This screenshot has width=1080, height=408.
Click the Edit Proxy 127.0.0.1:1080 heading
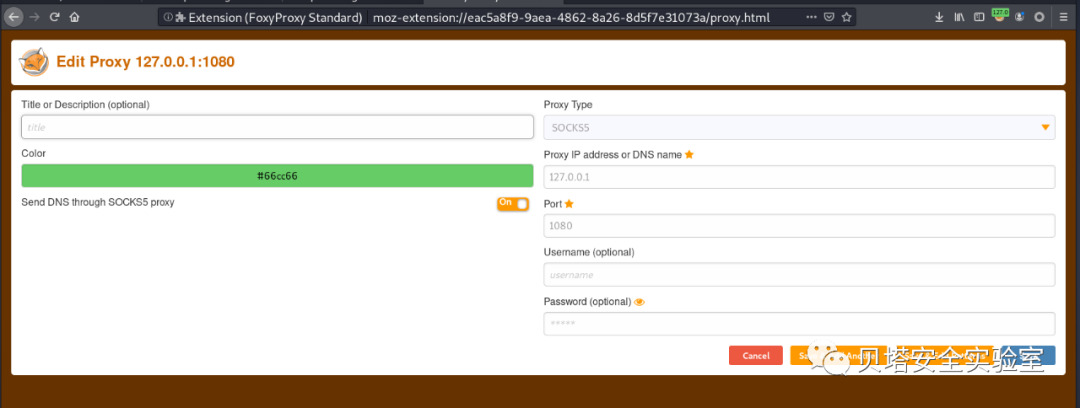click(x=145, y=62)
